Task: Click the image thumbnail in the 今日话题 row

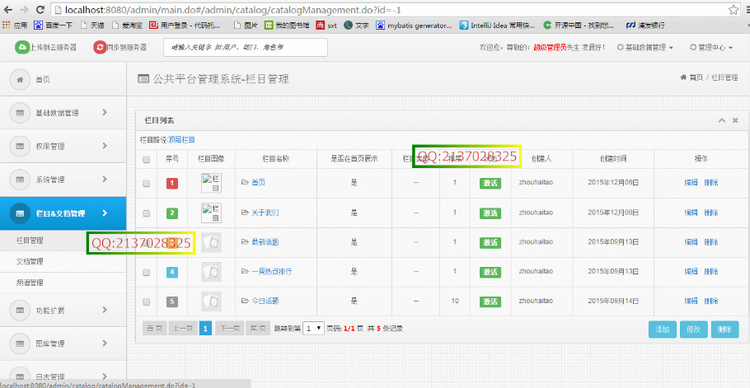Action: [x=211, y=301]
